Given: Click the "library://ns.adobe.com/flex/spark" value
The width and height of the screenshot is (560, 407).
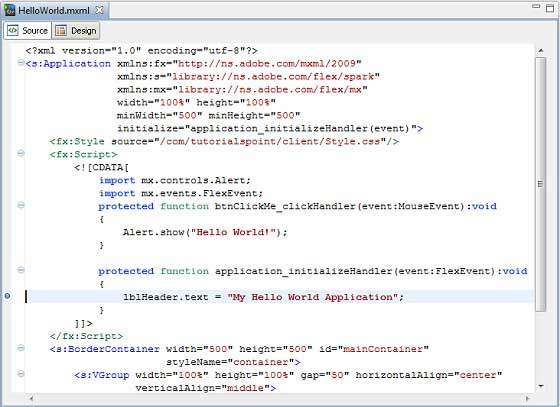Looking at the screenshot, I should 273,77.
